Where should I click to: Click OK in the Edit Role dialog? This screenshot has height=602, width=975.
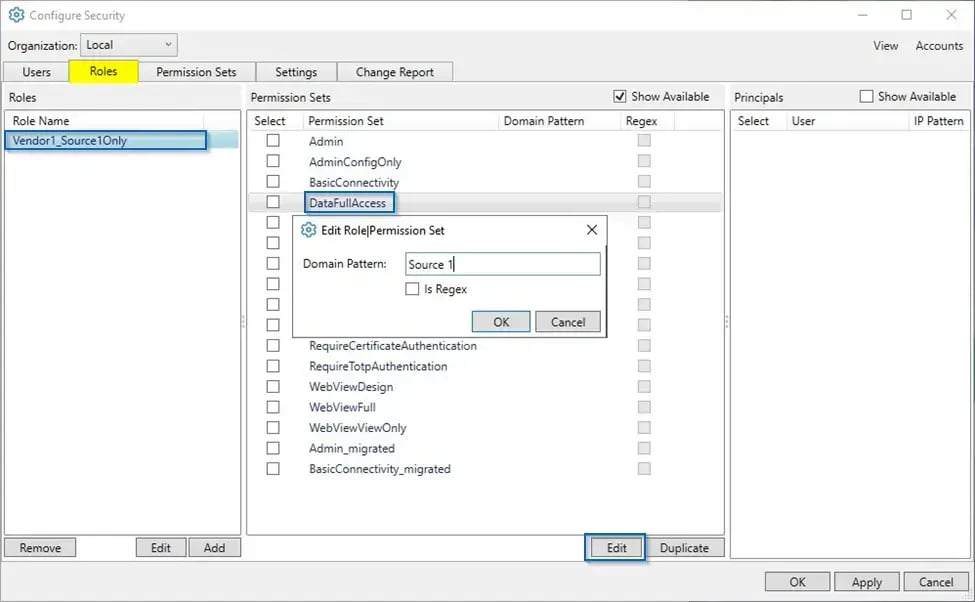pos(500,321)
